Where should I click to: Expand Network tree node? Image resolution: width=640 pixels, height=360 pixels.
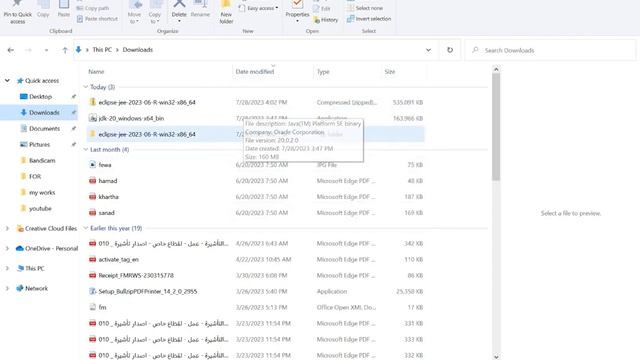[x=7, y=288]
